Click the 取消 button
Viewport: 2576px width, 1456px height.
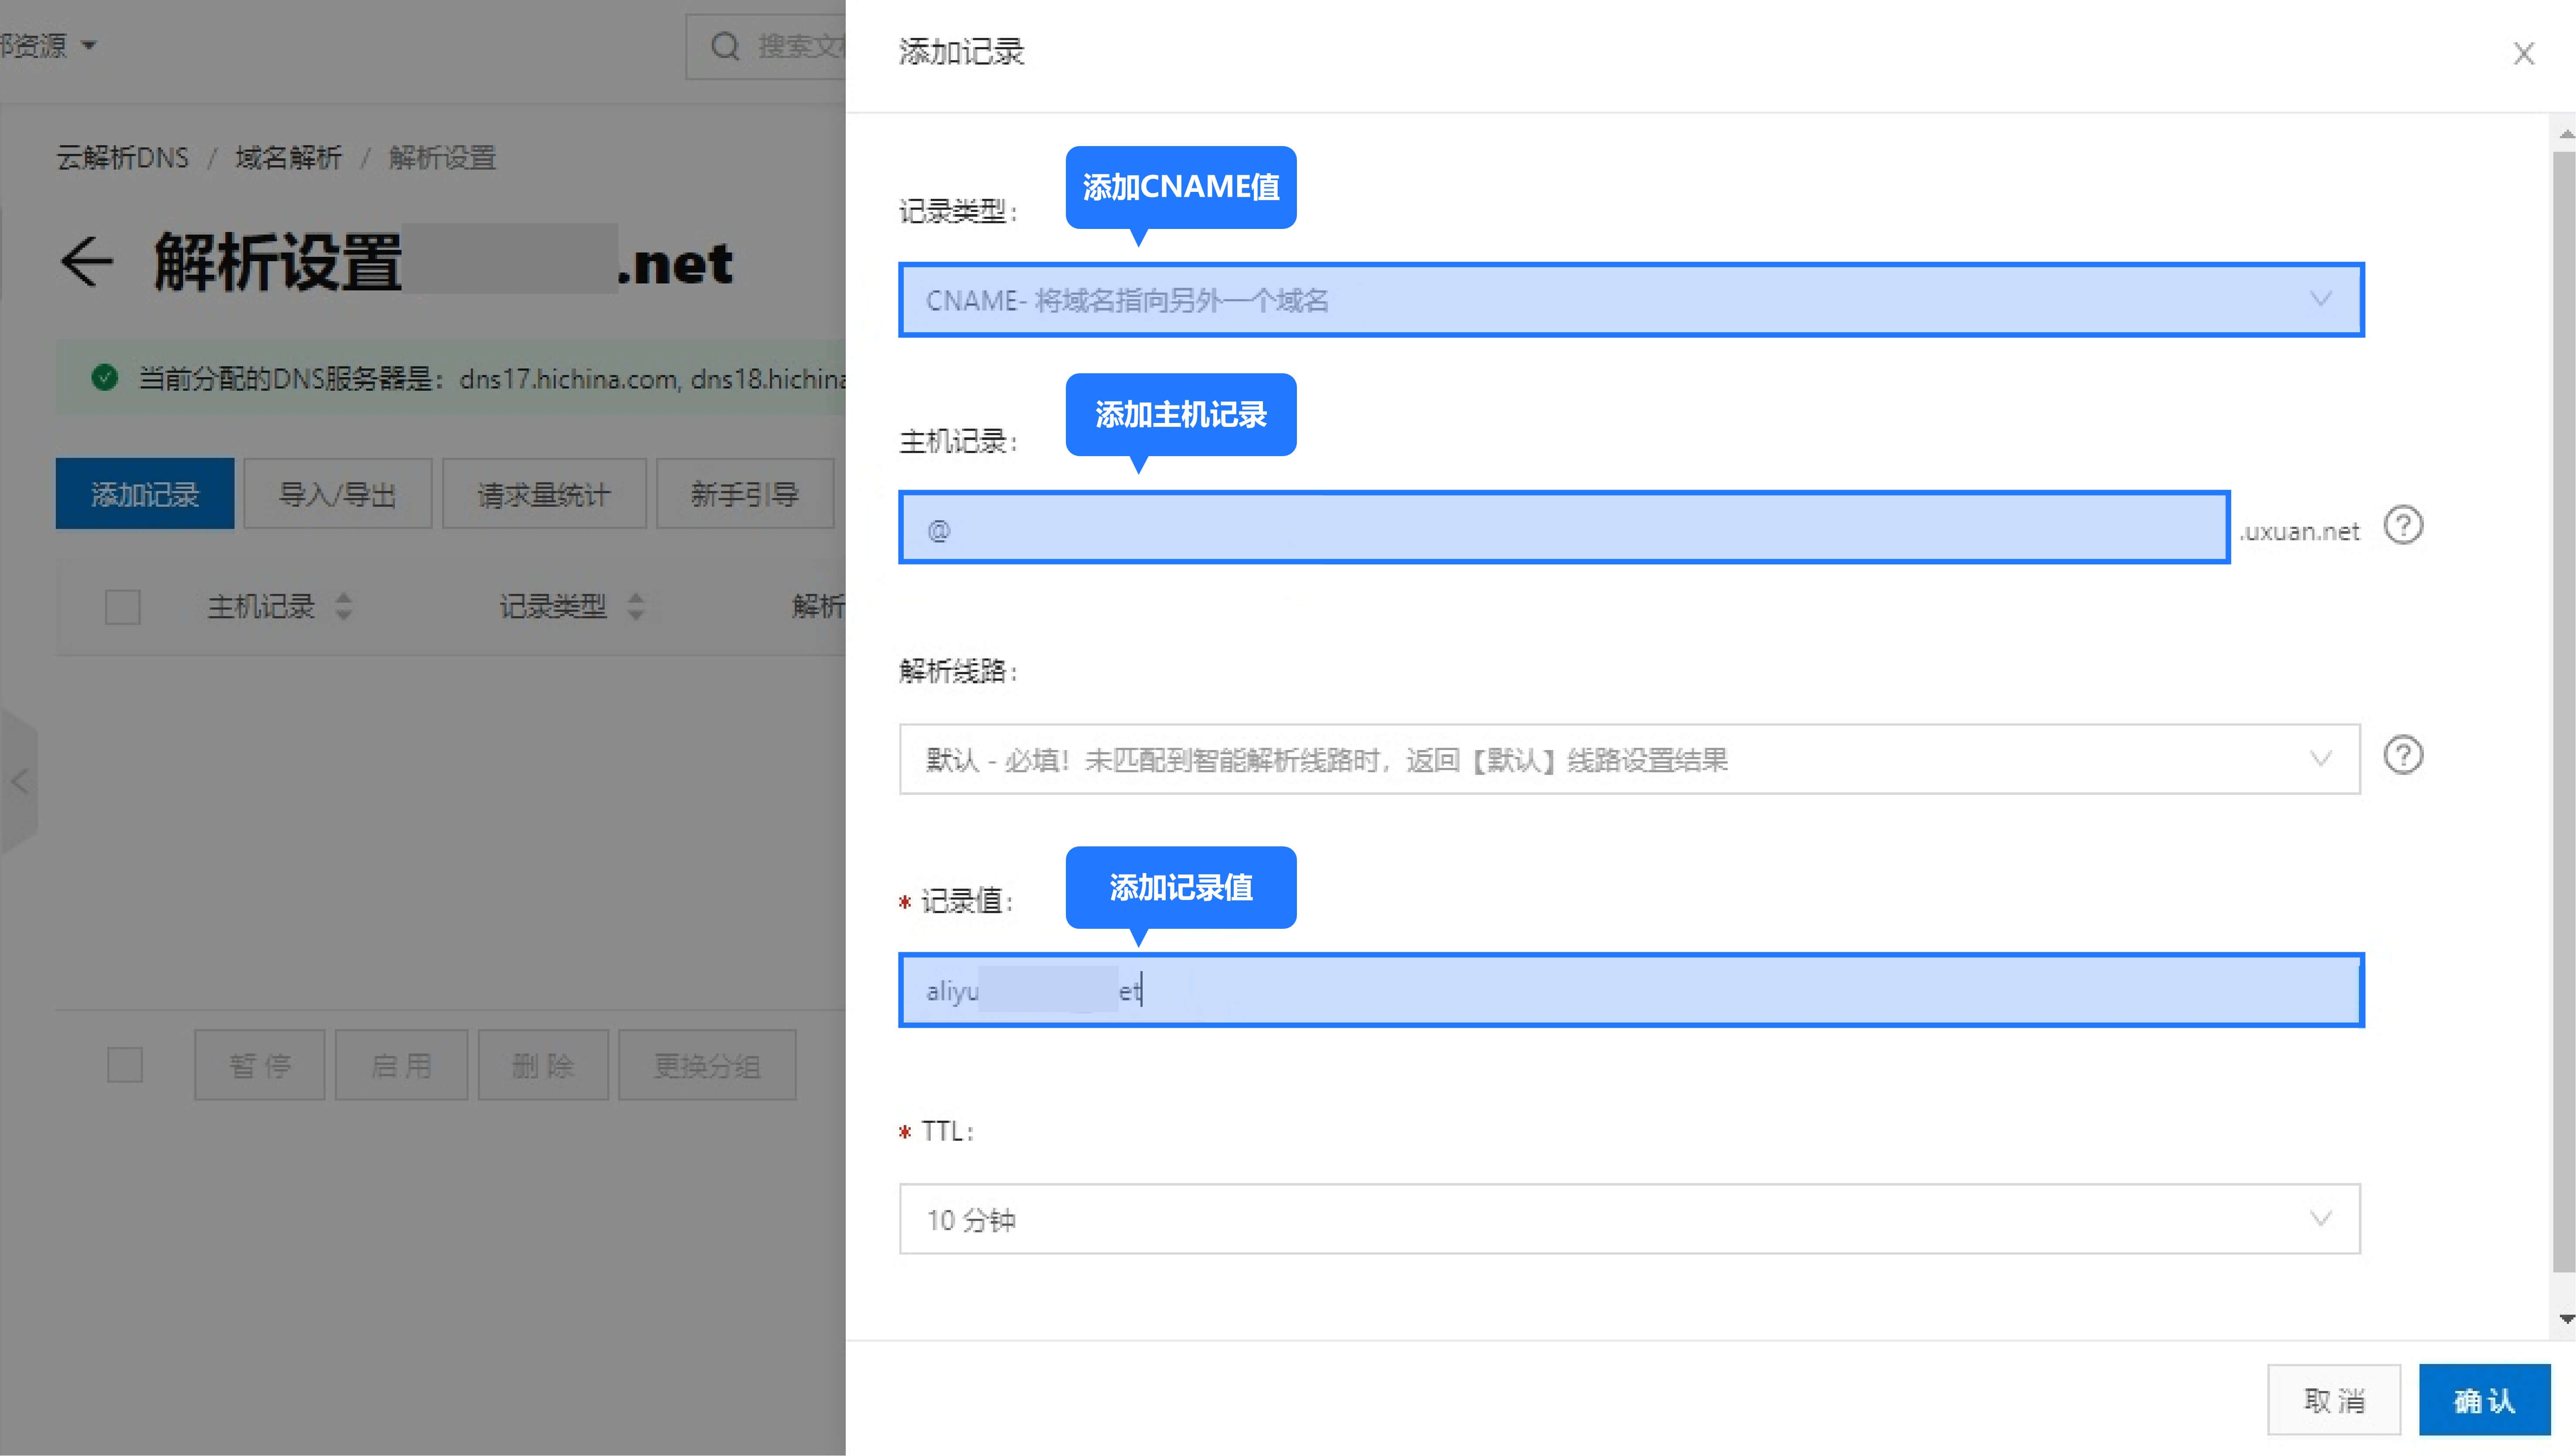pyautogui.click(x=2334, y=1400)
